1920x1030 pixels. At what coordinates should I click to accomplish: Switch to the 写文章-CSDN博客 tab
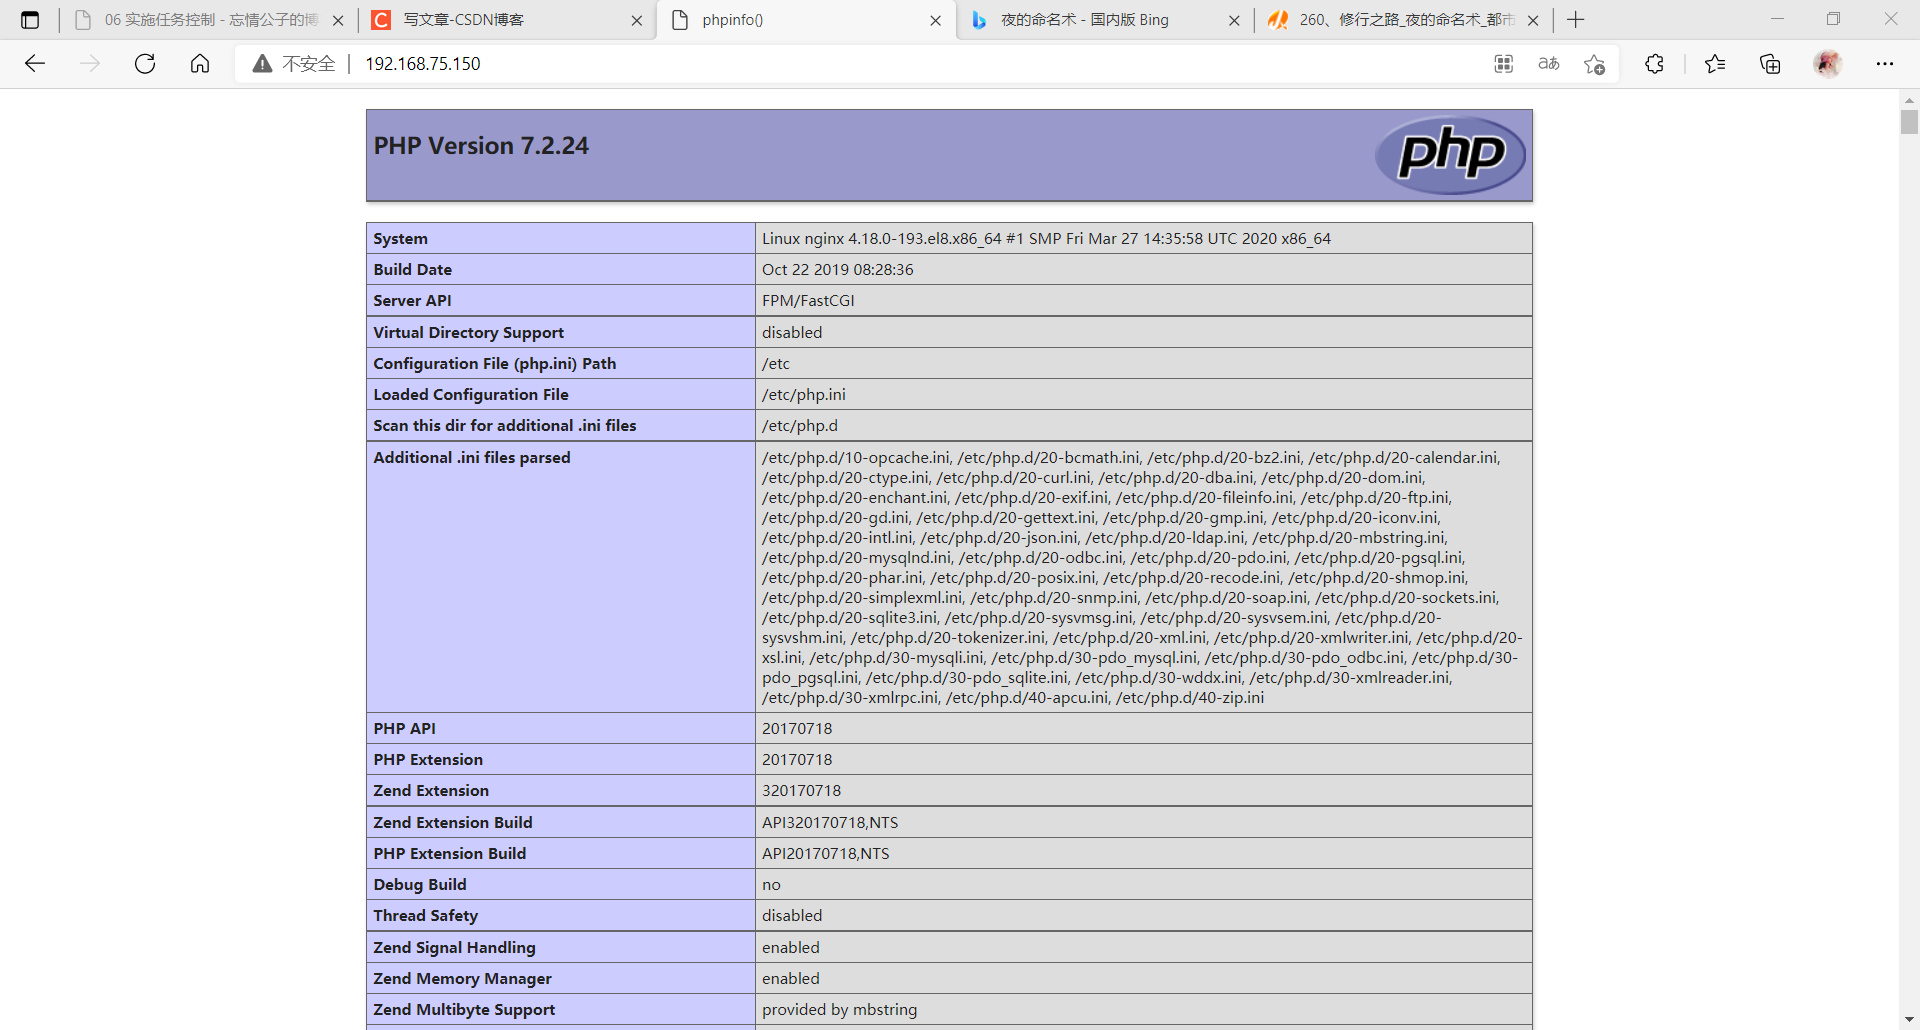tap(505, 20)
